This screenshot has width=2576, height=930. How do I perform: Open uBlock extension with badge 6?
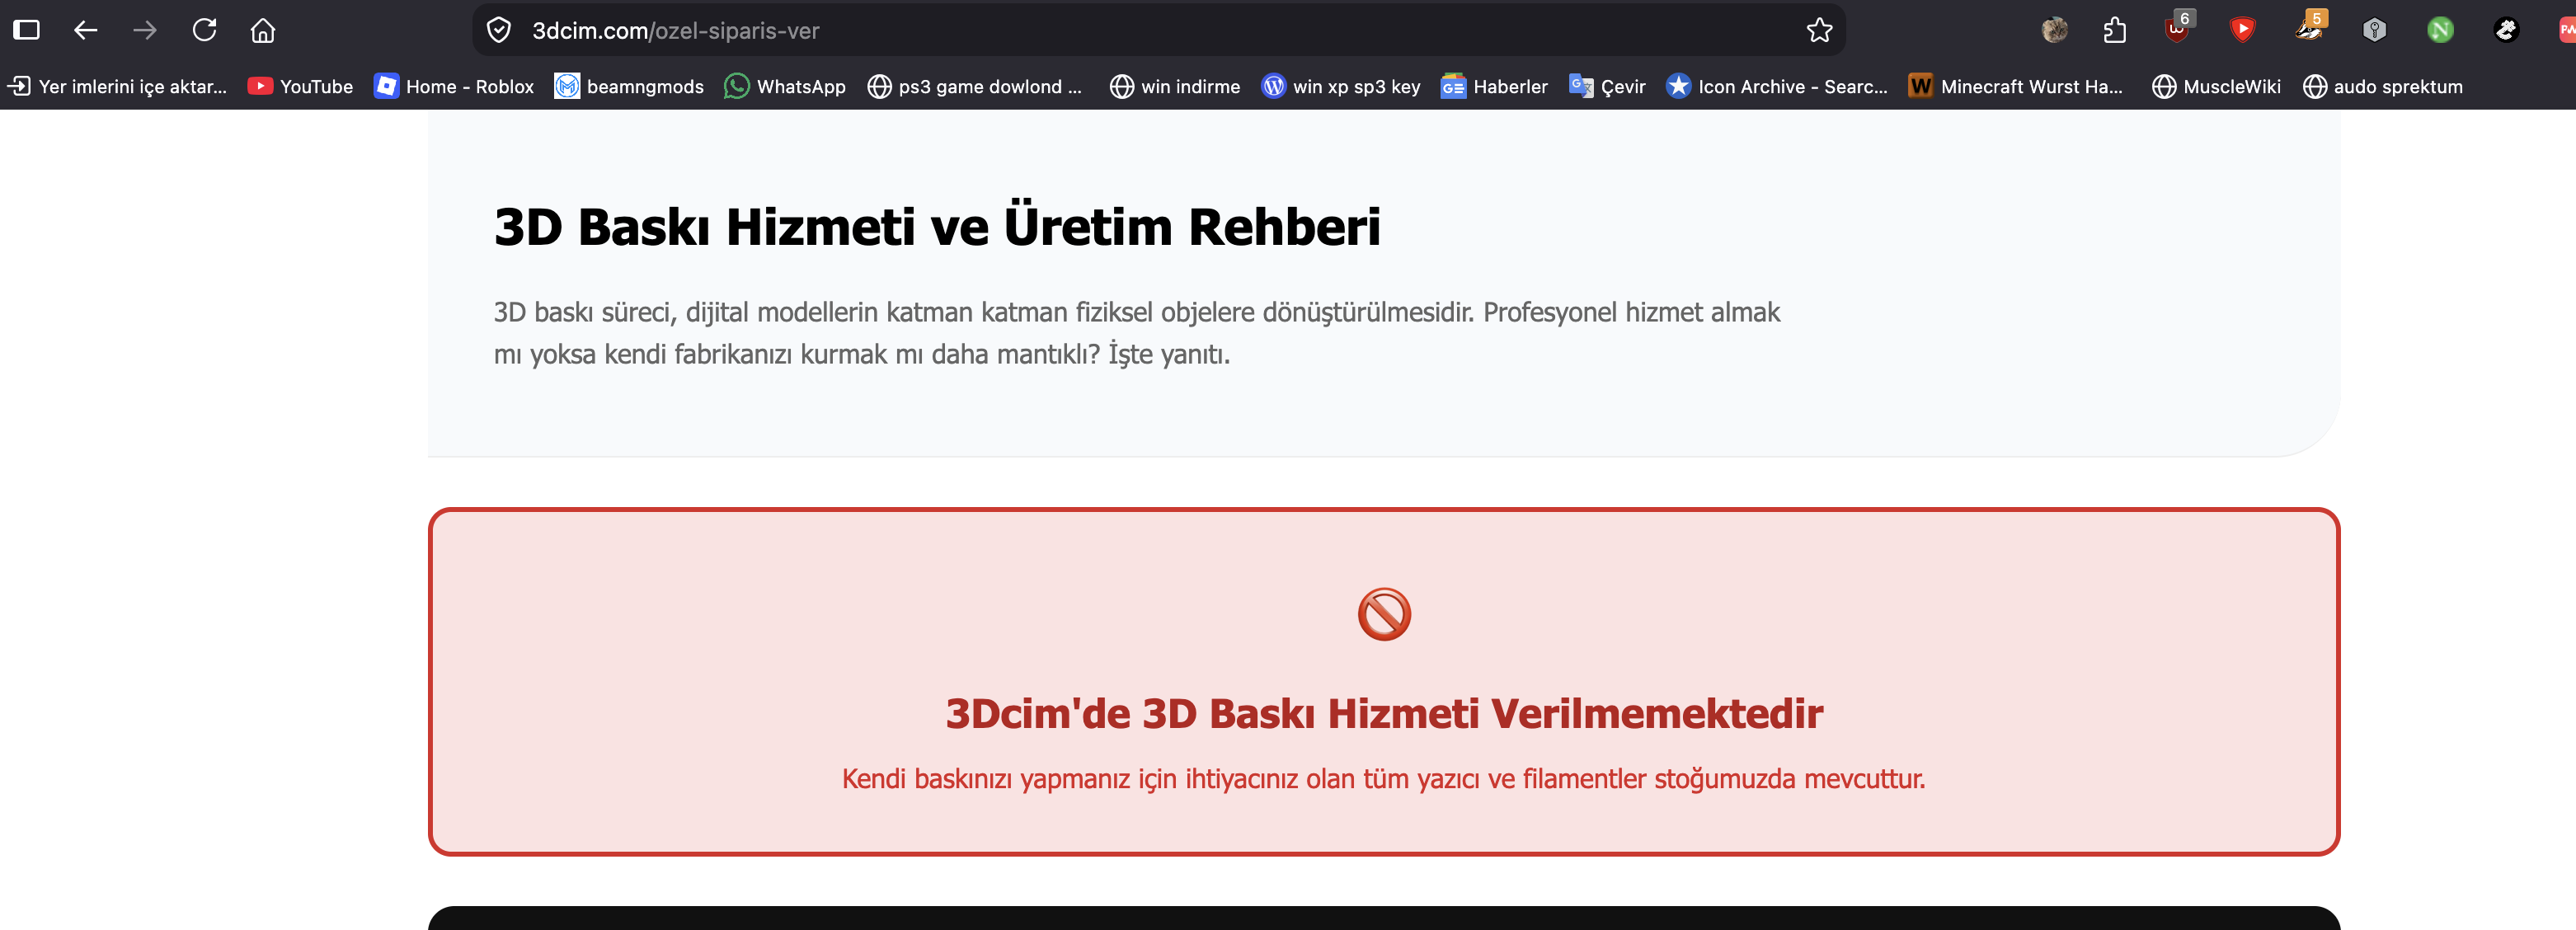(2178, 28)
